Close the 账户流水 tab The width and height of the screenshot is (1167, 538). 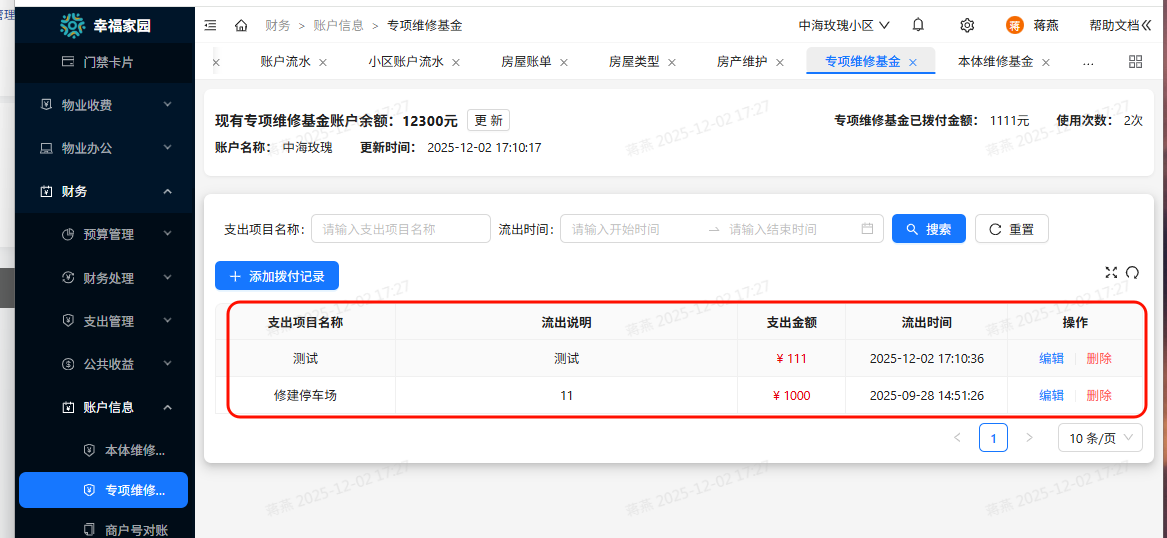pyautogui.click(x=323, y=63)
